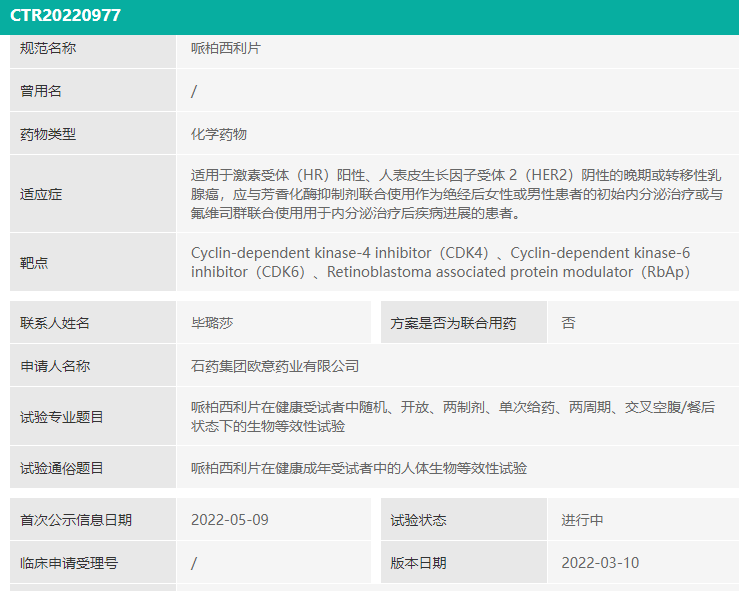Click applicant 石药集团欧意药业有限公司
The height and width of the screenshot is (591, 739).
[275, 366]
